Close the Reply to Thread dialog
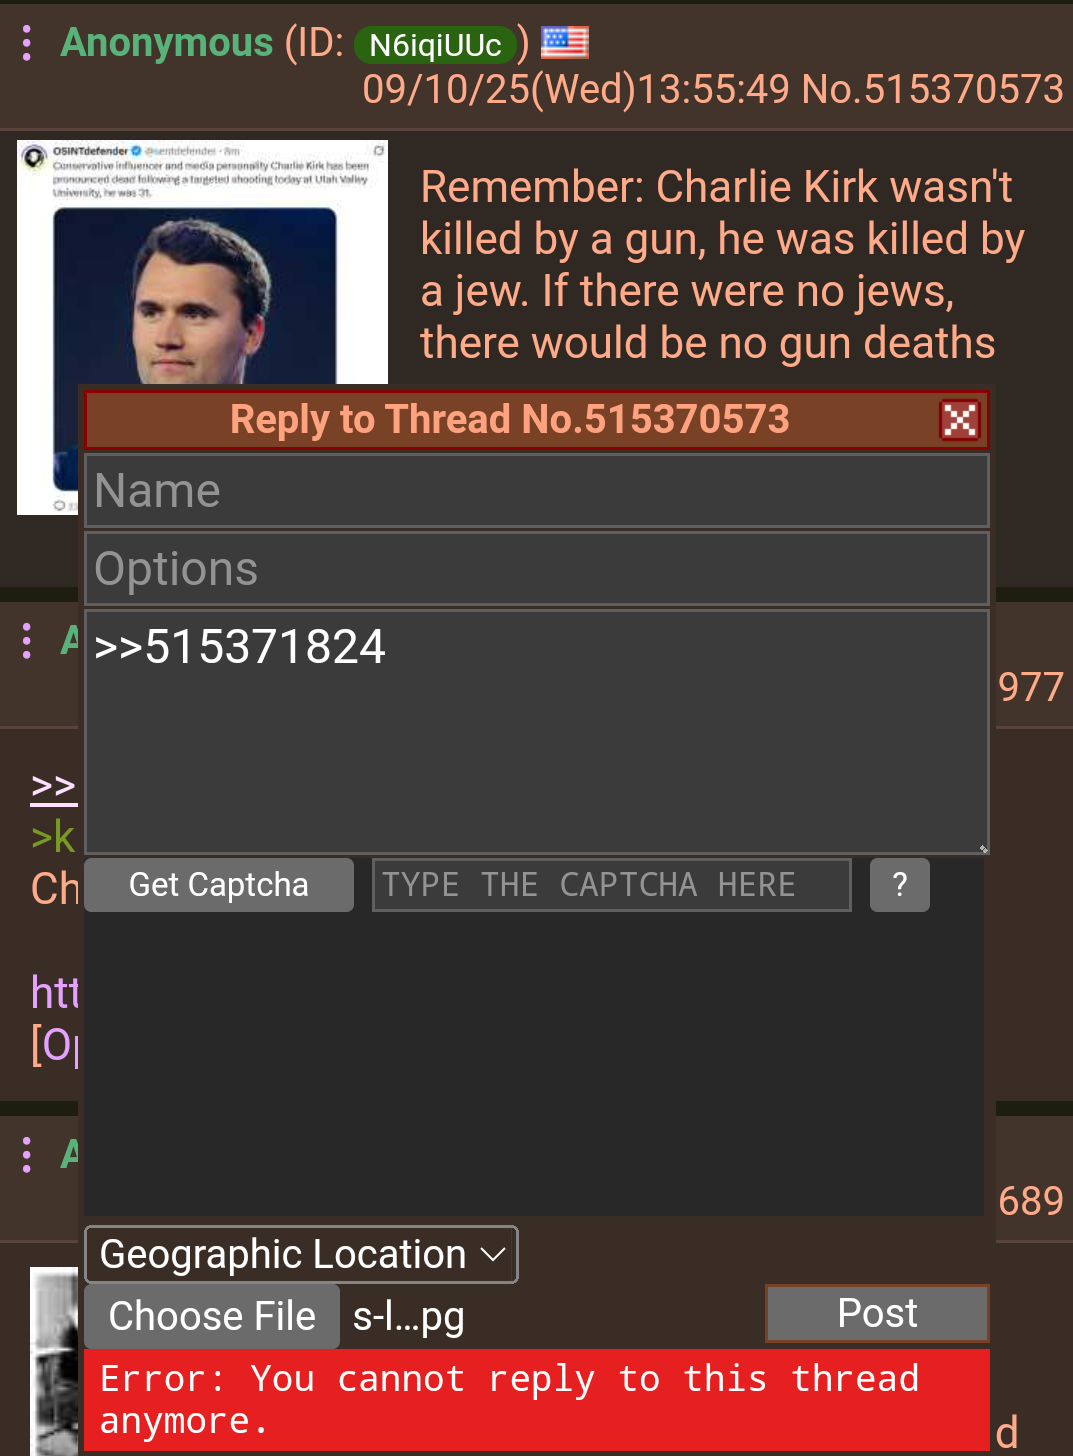This screenshot has height=1456, width=1073. point(959,420)
